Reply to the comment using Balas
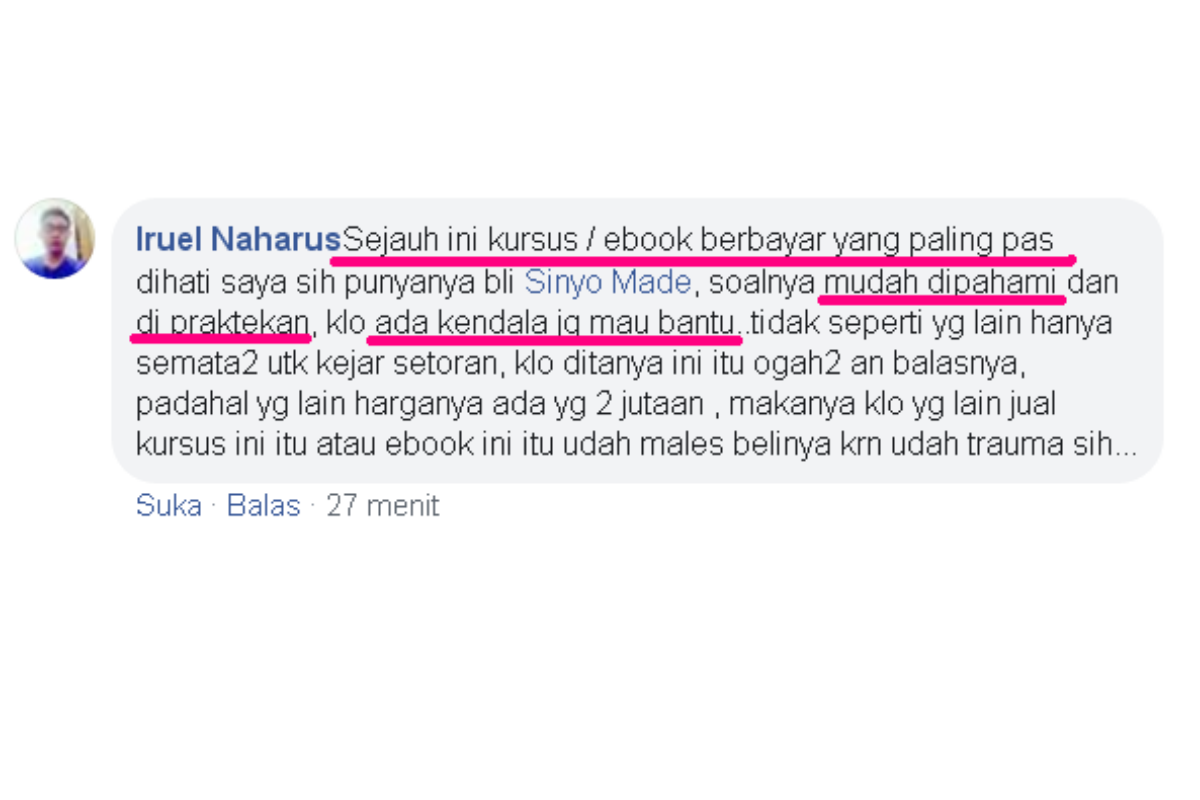Viewport: 1200px width, 800px height. tap(264, 505)
